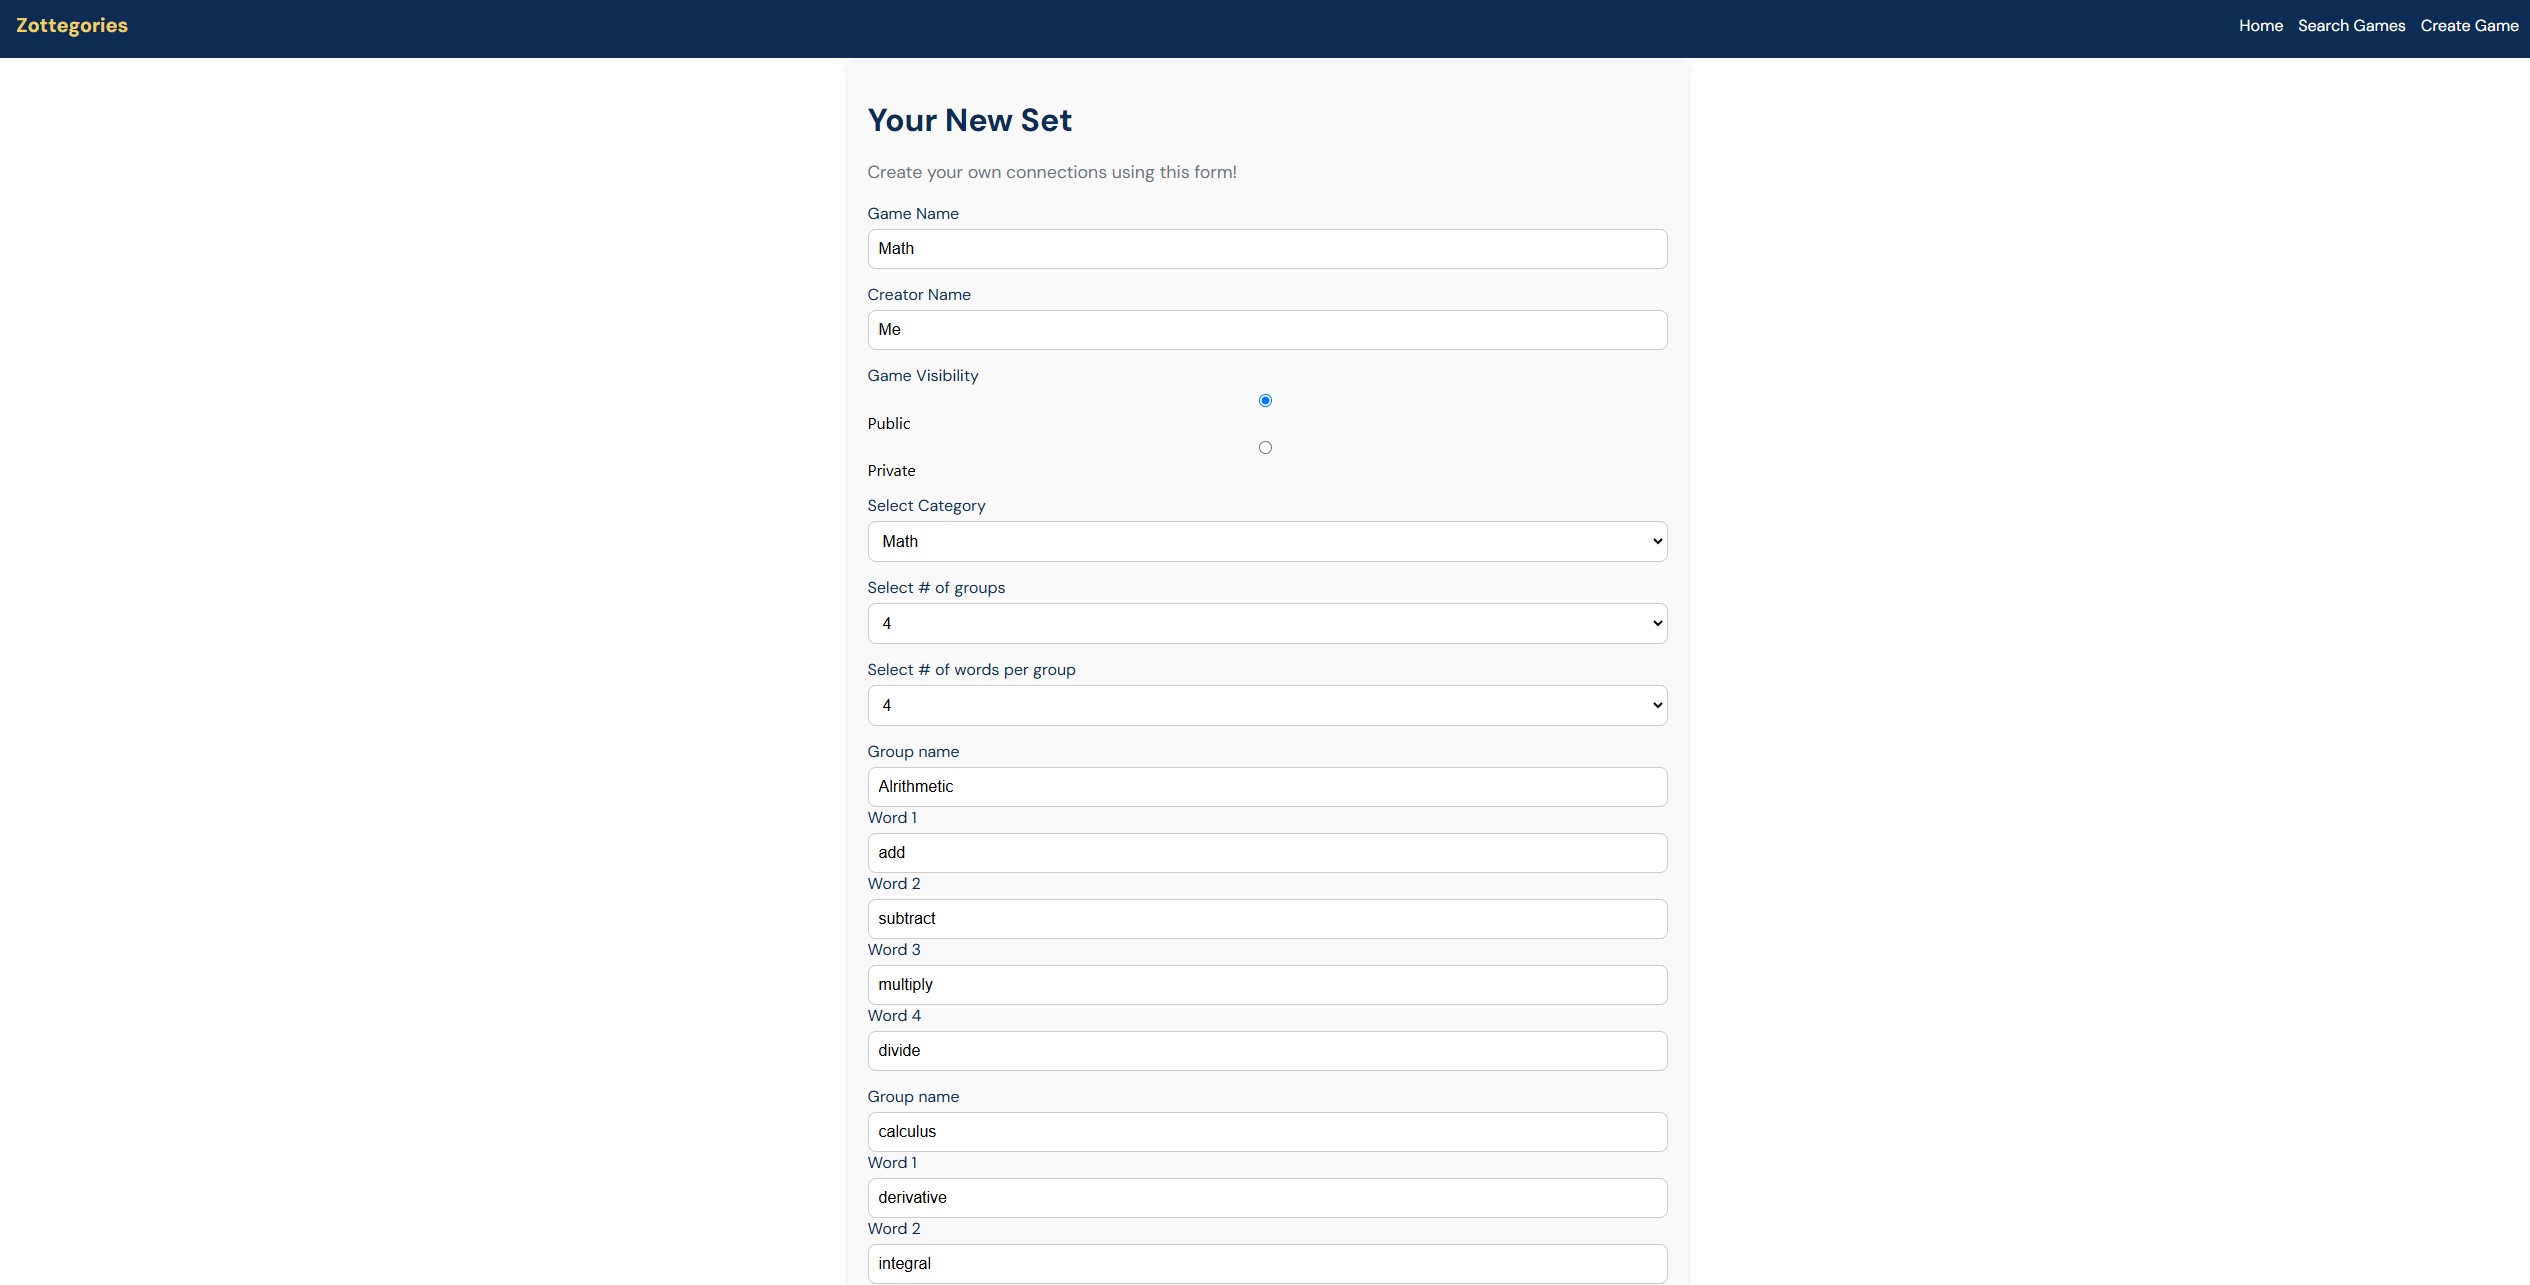2530x1285 pixels.
Task: Click the Word 1 field containing add
Action: (1267, 853)
